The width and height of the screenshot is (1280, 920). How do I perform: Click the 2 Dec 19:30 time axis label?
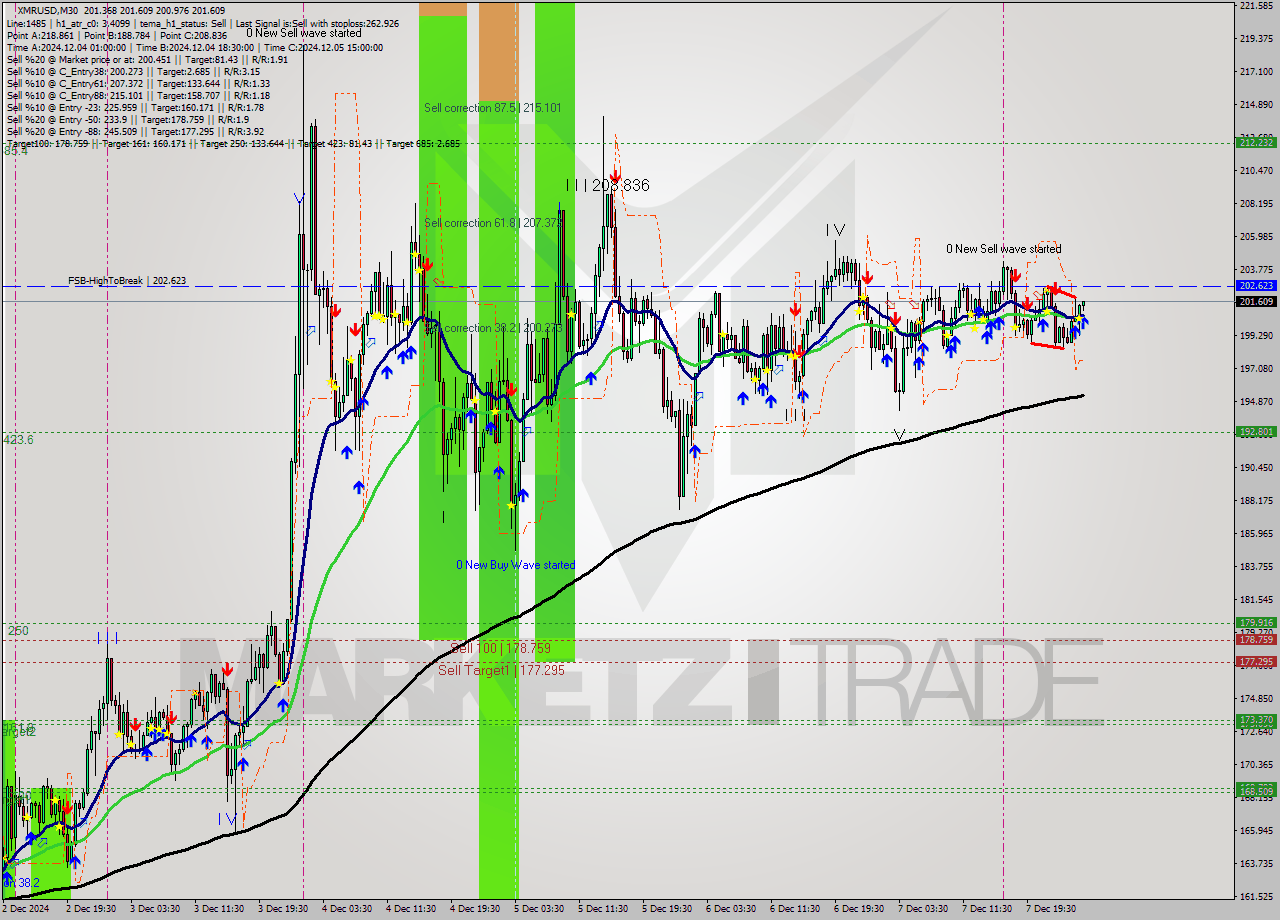click(x=91, y=909)
